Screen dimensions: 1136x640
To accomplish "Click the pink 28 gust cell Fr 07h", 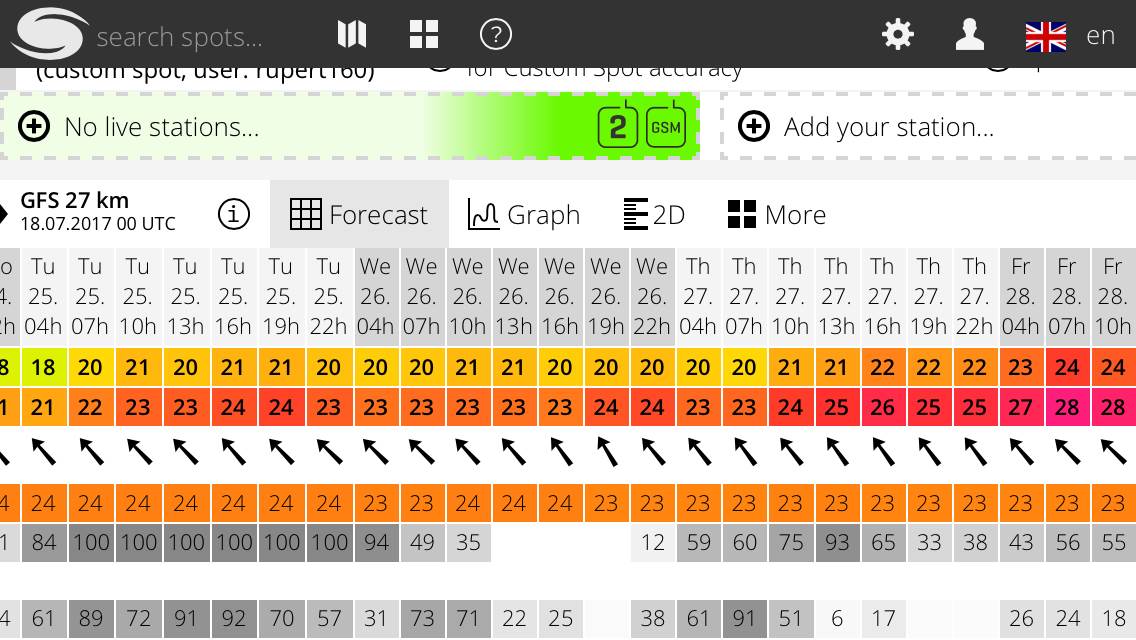I will click(x=1067, y=408).
